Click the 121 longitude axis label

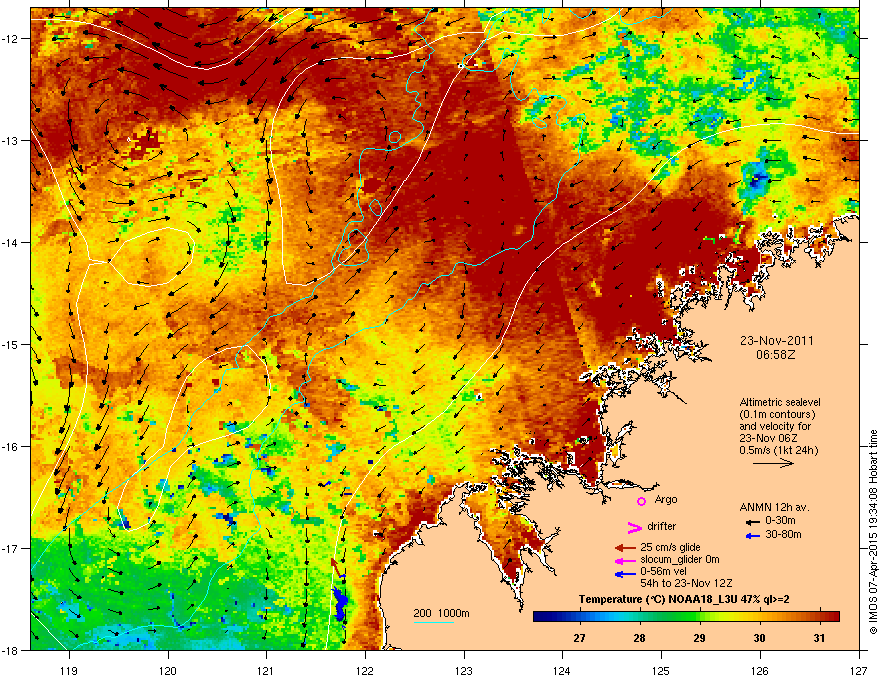click(x=267, y=670)
